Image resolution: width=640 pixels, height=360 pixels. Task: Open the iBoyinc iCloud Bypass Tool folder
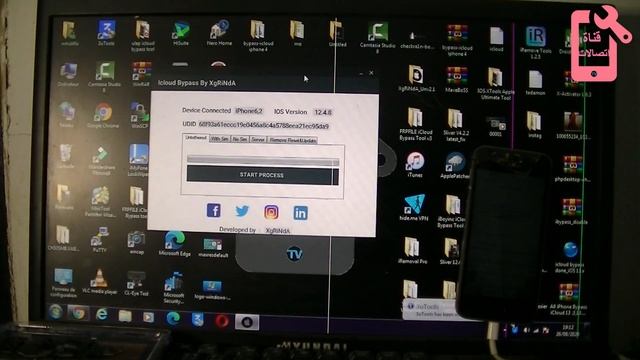[451, 211]
